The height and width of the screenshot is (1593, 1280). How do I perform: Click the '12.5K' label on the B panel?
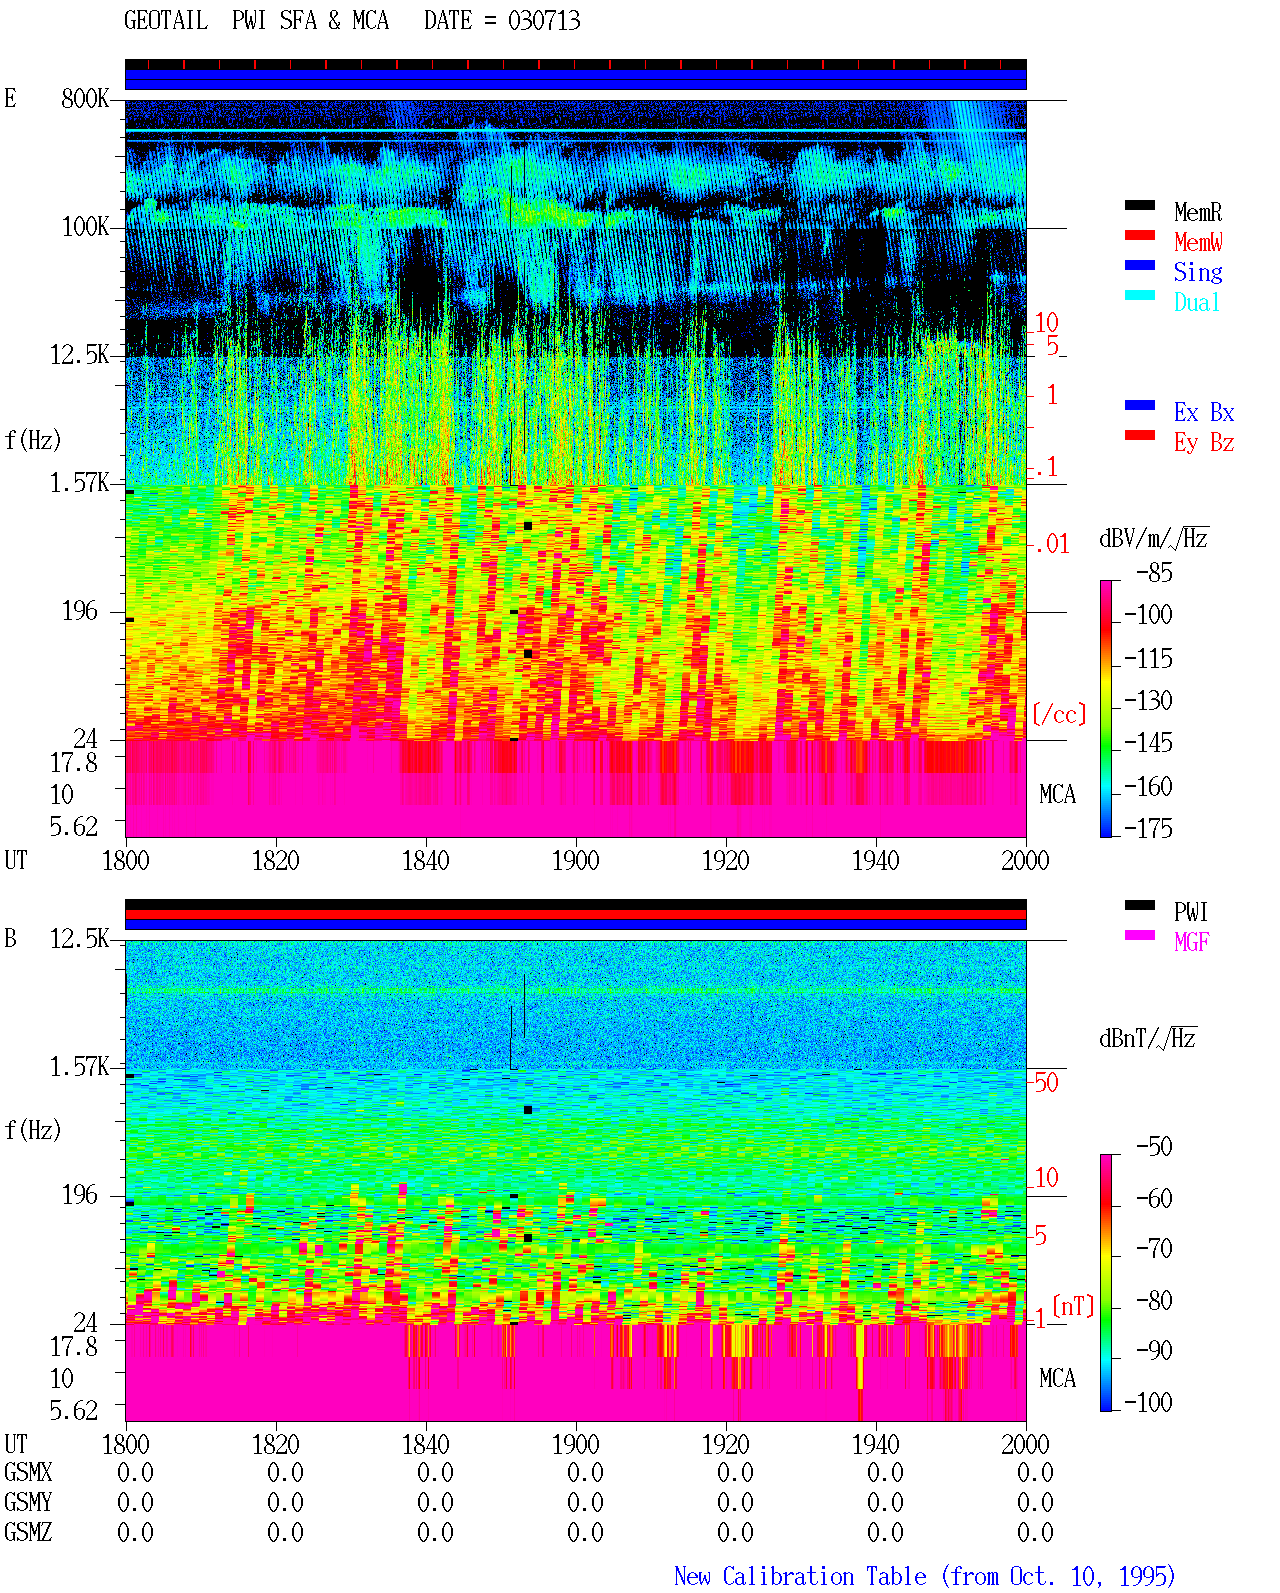80,938
